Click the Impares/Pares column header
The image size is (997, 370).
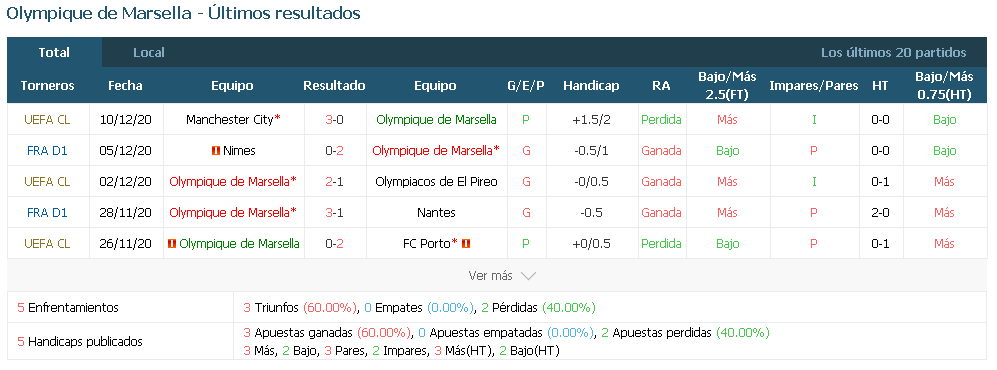(x=813, y=86)
